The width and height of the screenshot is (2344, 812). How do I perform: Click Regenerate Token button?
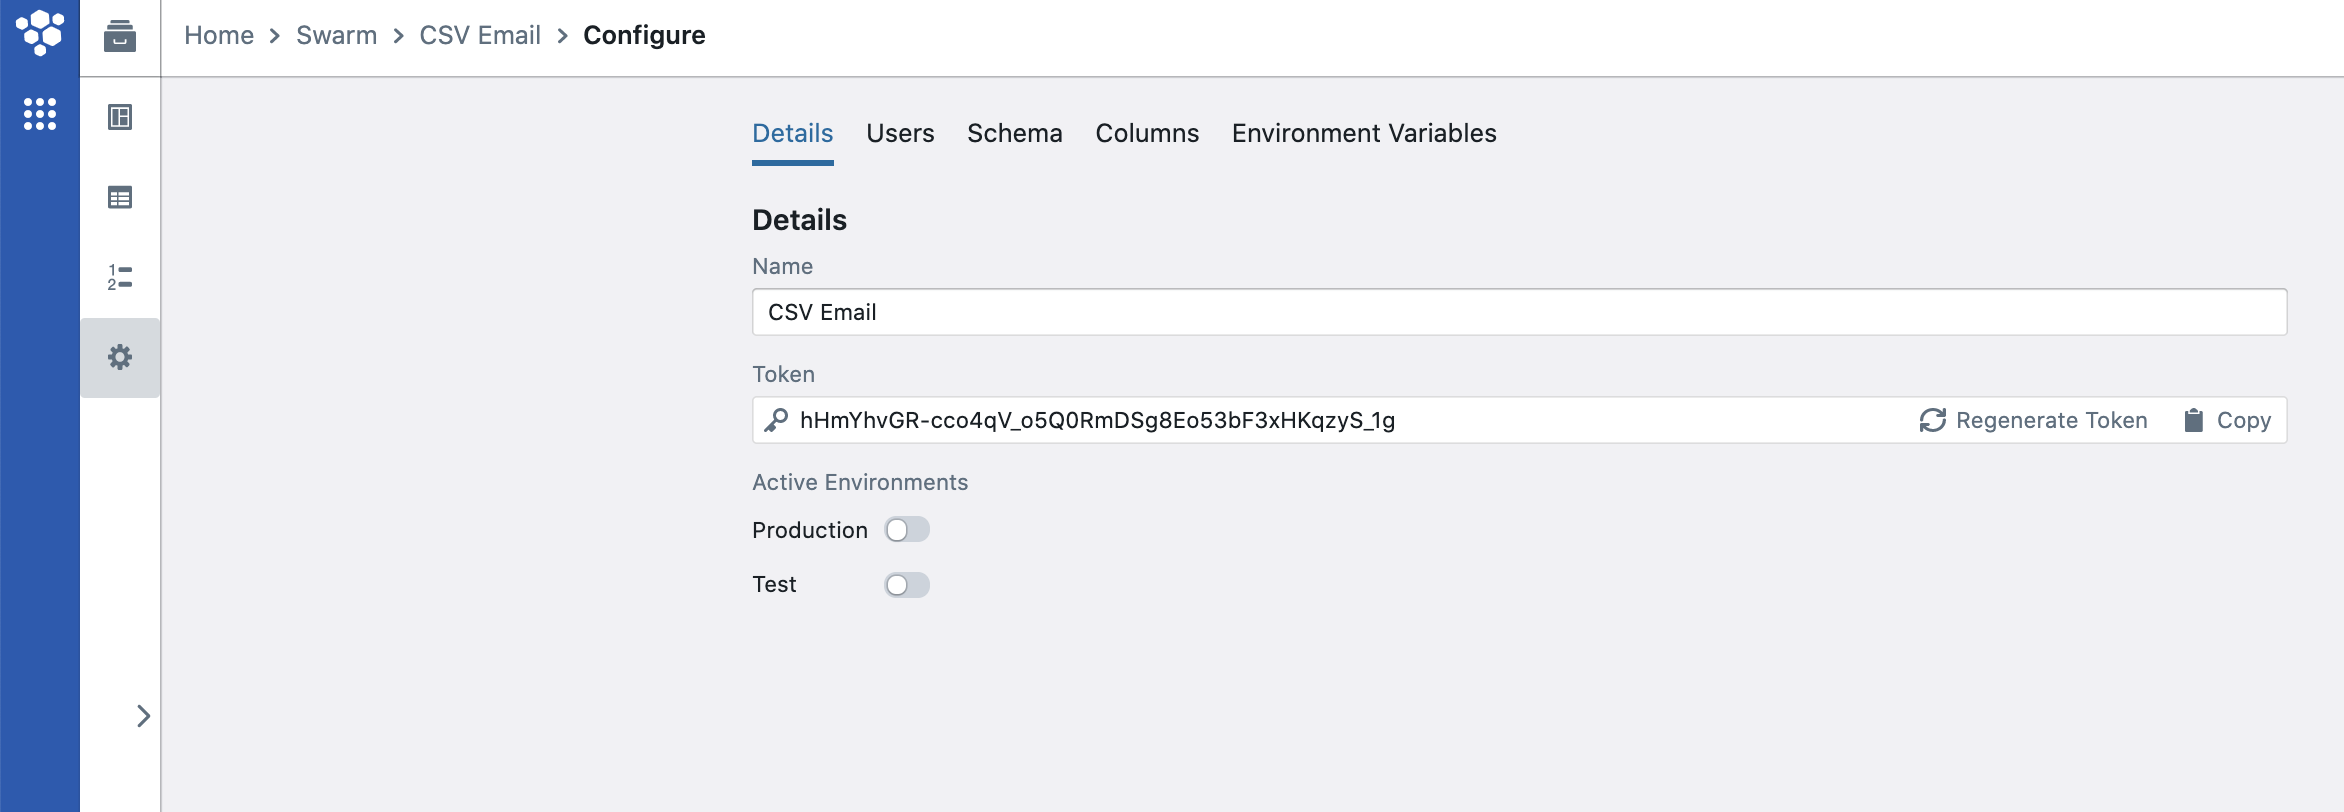click(2033, 420)
